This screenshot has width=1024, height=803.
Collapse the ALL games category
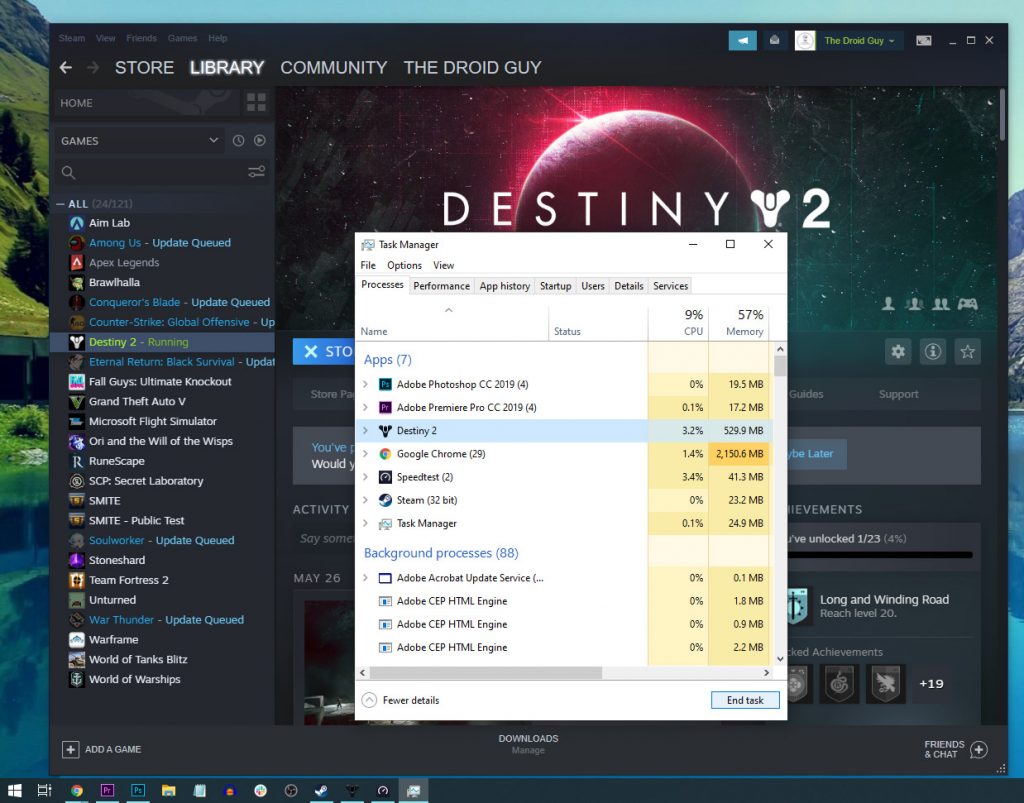point(61,204)
